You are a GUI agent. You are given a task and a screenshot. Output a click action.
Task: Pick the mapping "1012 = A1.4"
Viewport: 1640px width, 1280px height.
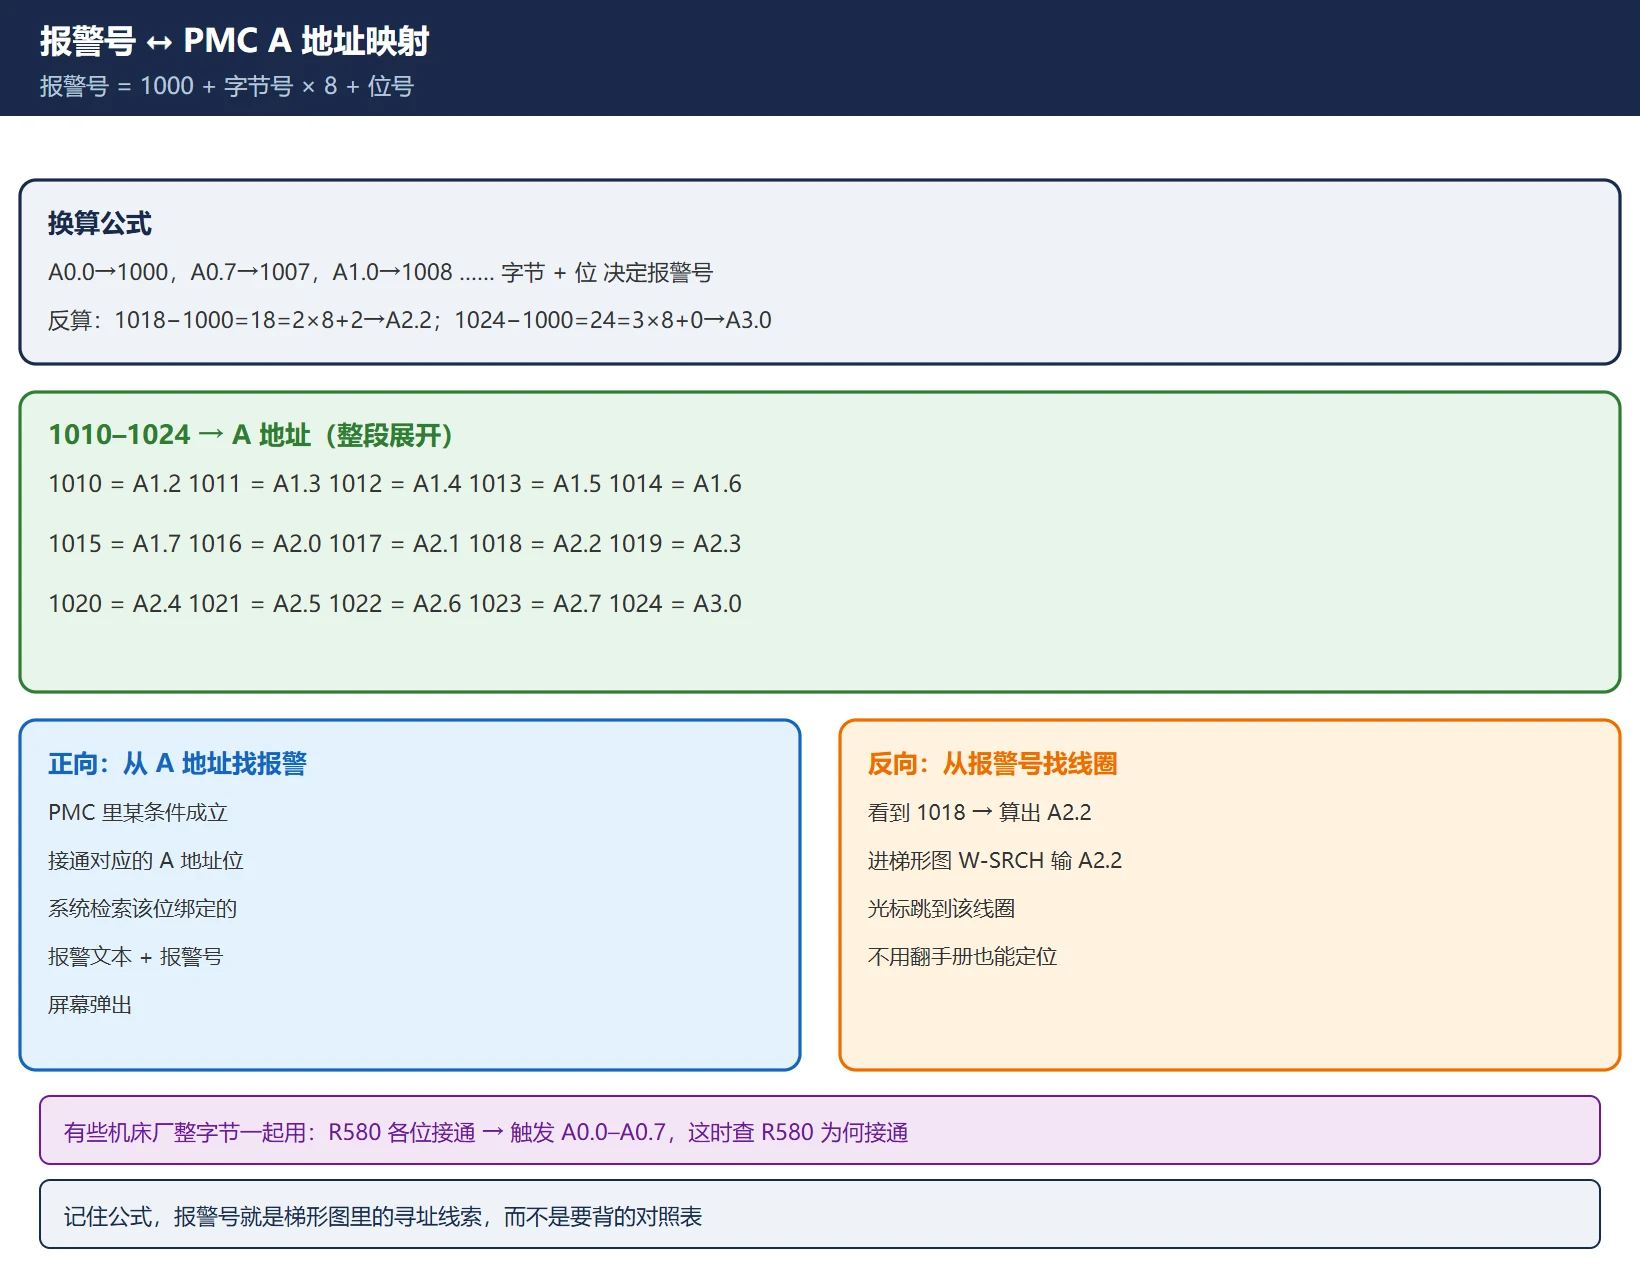[395, 484]
